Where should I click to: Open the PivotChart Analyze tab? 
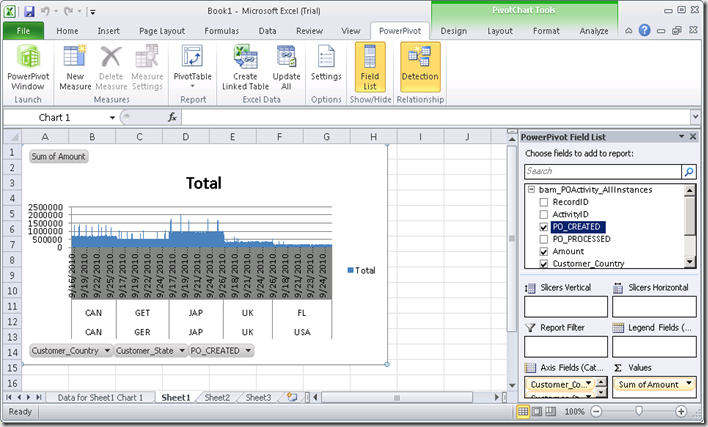(x=594, y=31)
